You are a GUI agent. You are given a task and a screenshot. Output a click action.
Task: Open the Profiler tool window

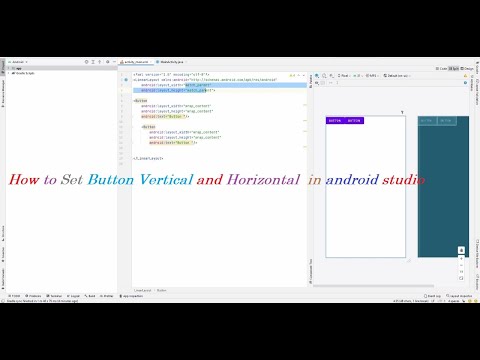coord(107,296)
